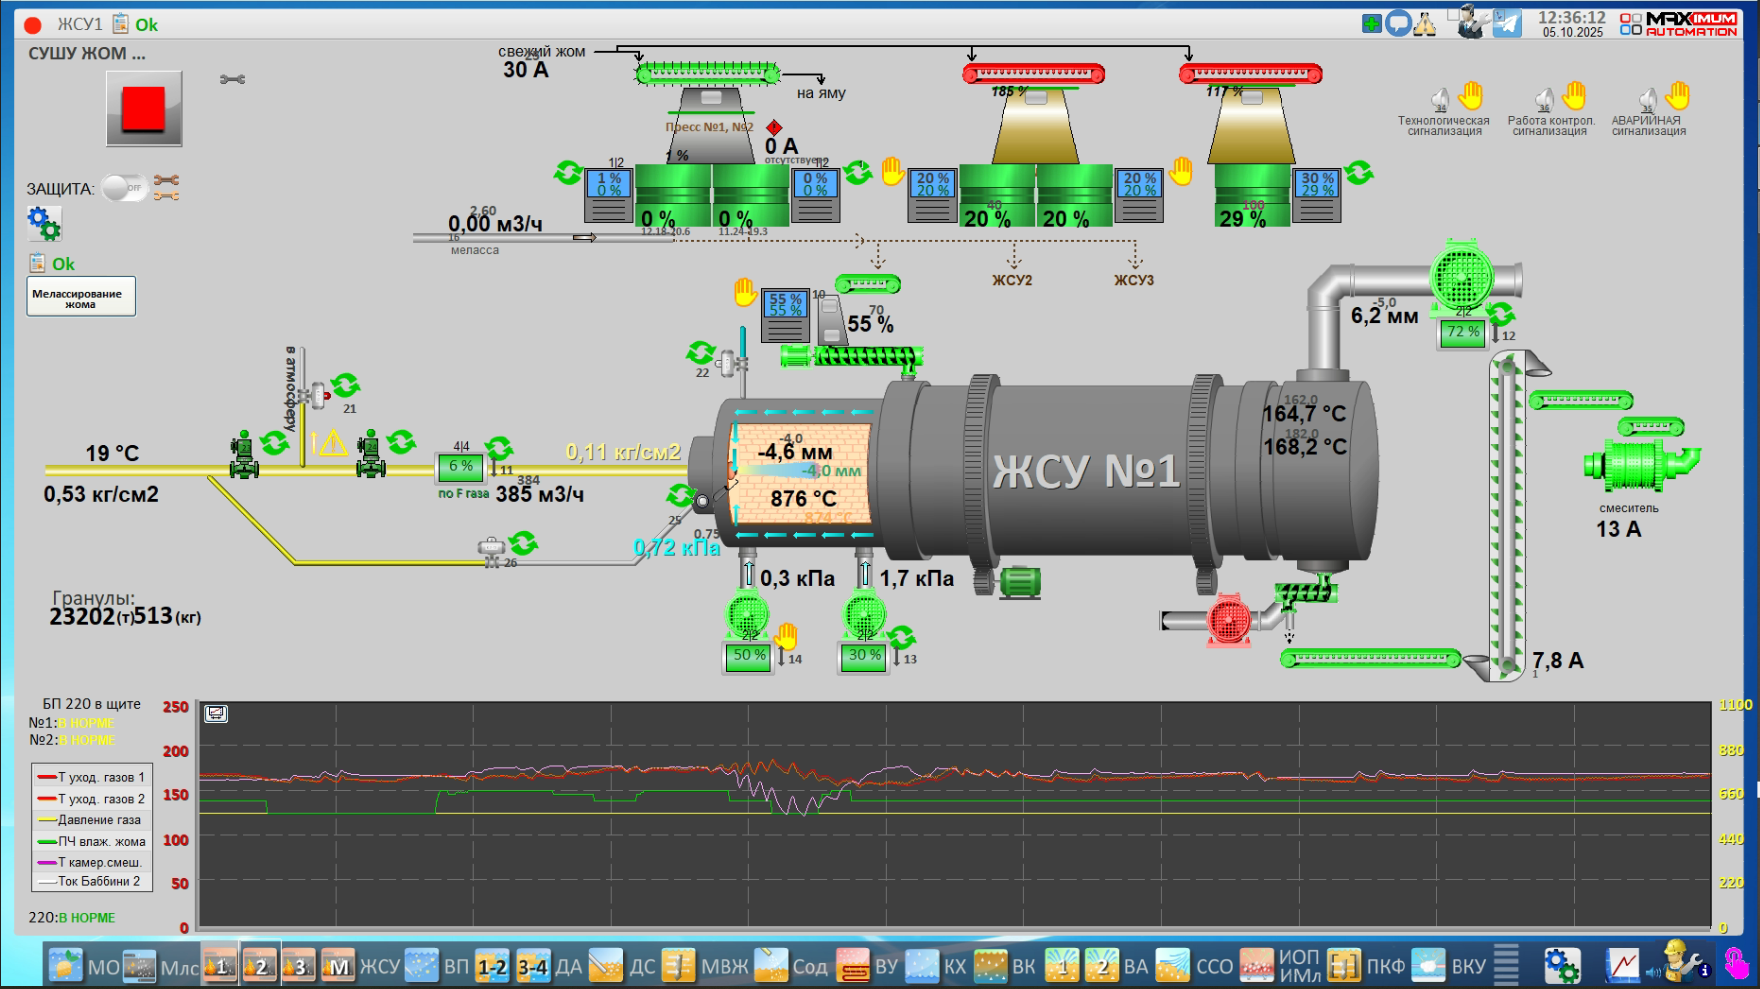Toggle the ЗАЩИТА protection switch
1760x989 pixels.
125,188
